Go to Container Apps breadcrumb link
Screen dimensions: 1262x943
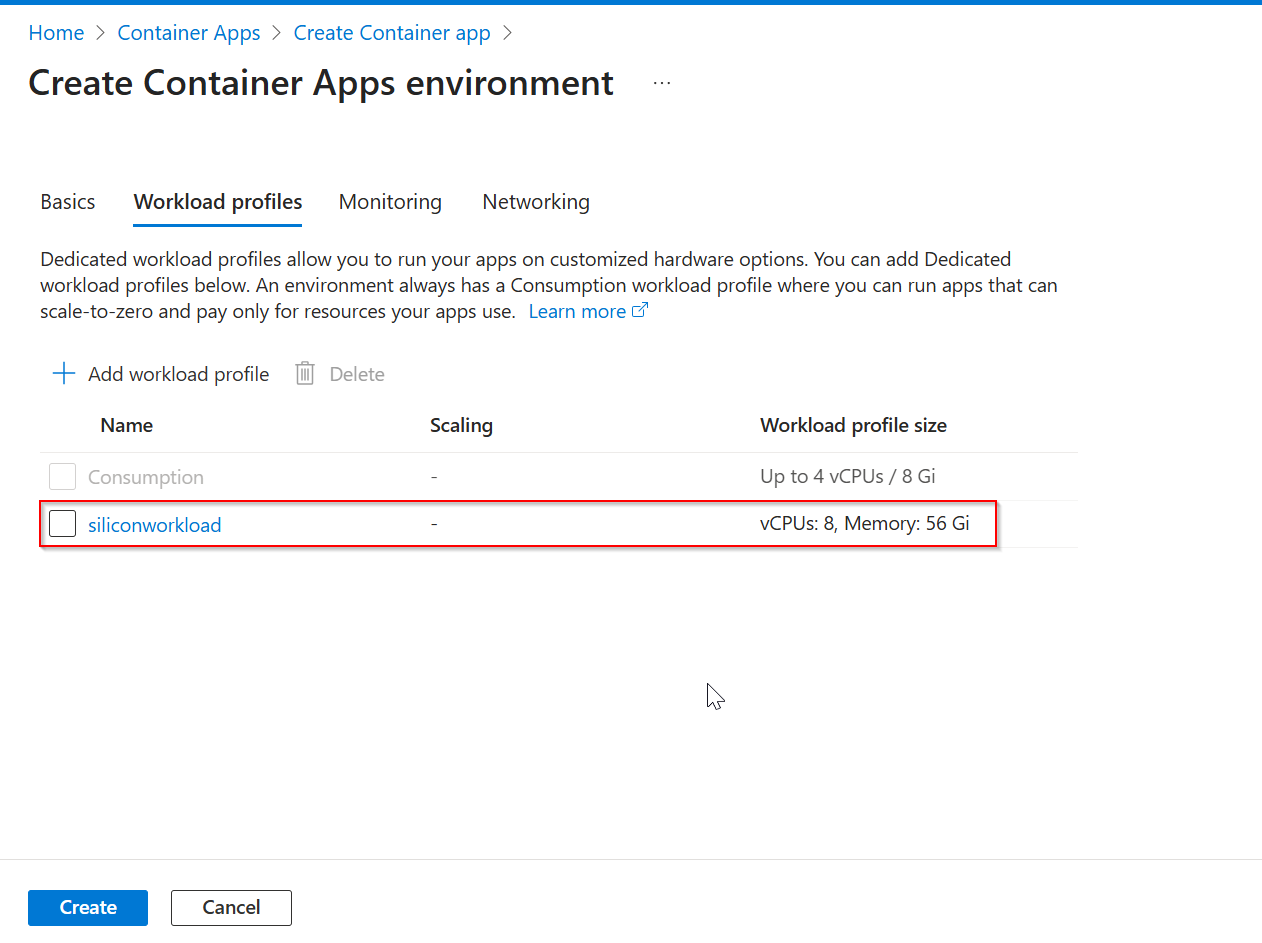point(189,33)
